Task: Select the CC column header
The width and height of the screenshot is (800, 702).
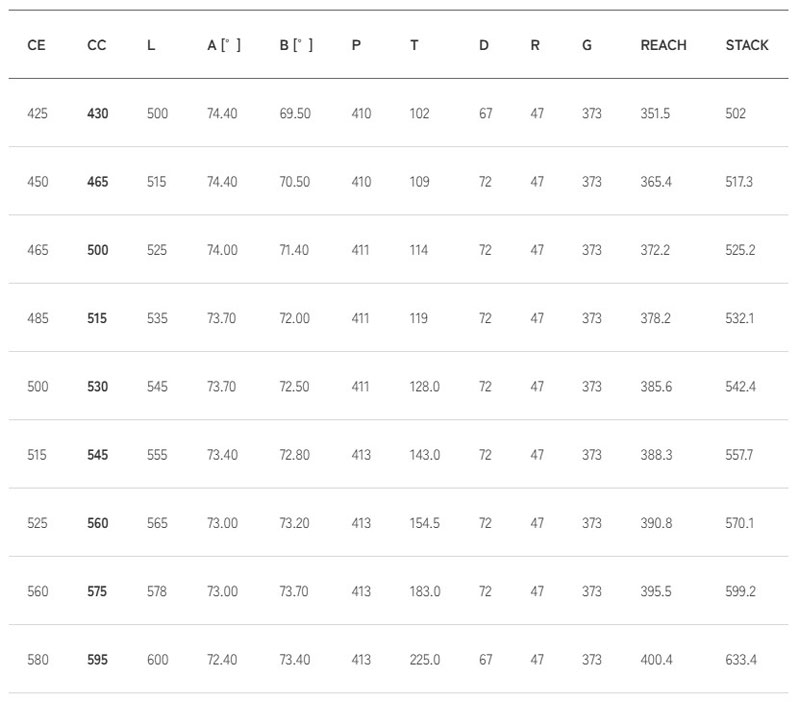Action: pyautogui.click(x=96, y=45)
